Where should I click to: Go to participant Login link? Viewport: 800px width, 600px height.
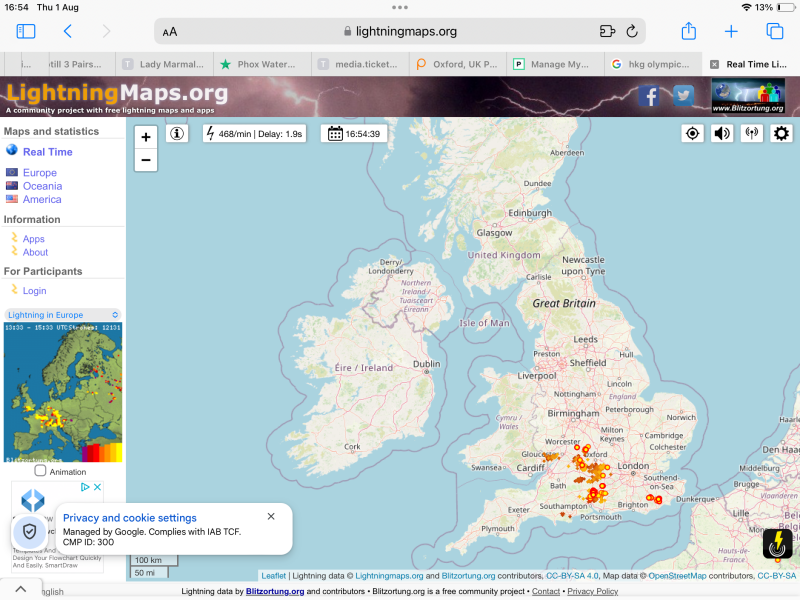pos(34,291)
